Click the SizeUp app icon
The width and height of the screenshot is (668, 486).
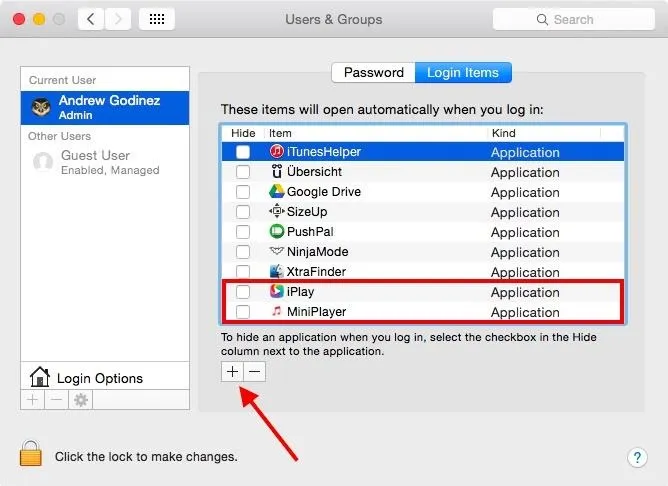point(277,211)
